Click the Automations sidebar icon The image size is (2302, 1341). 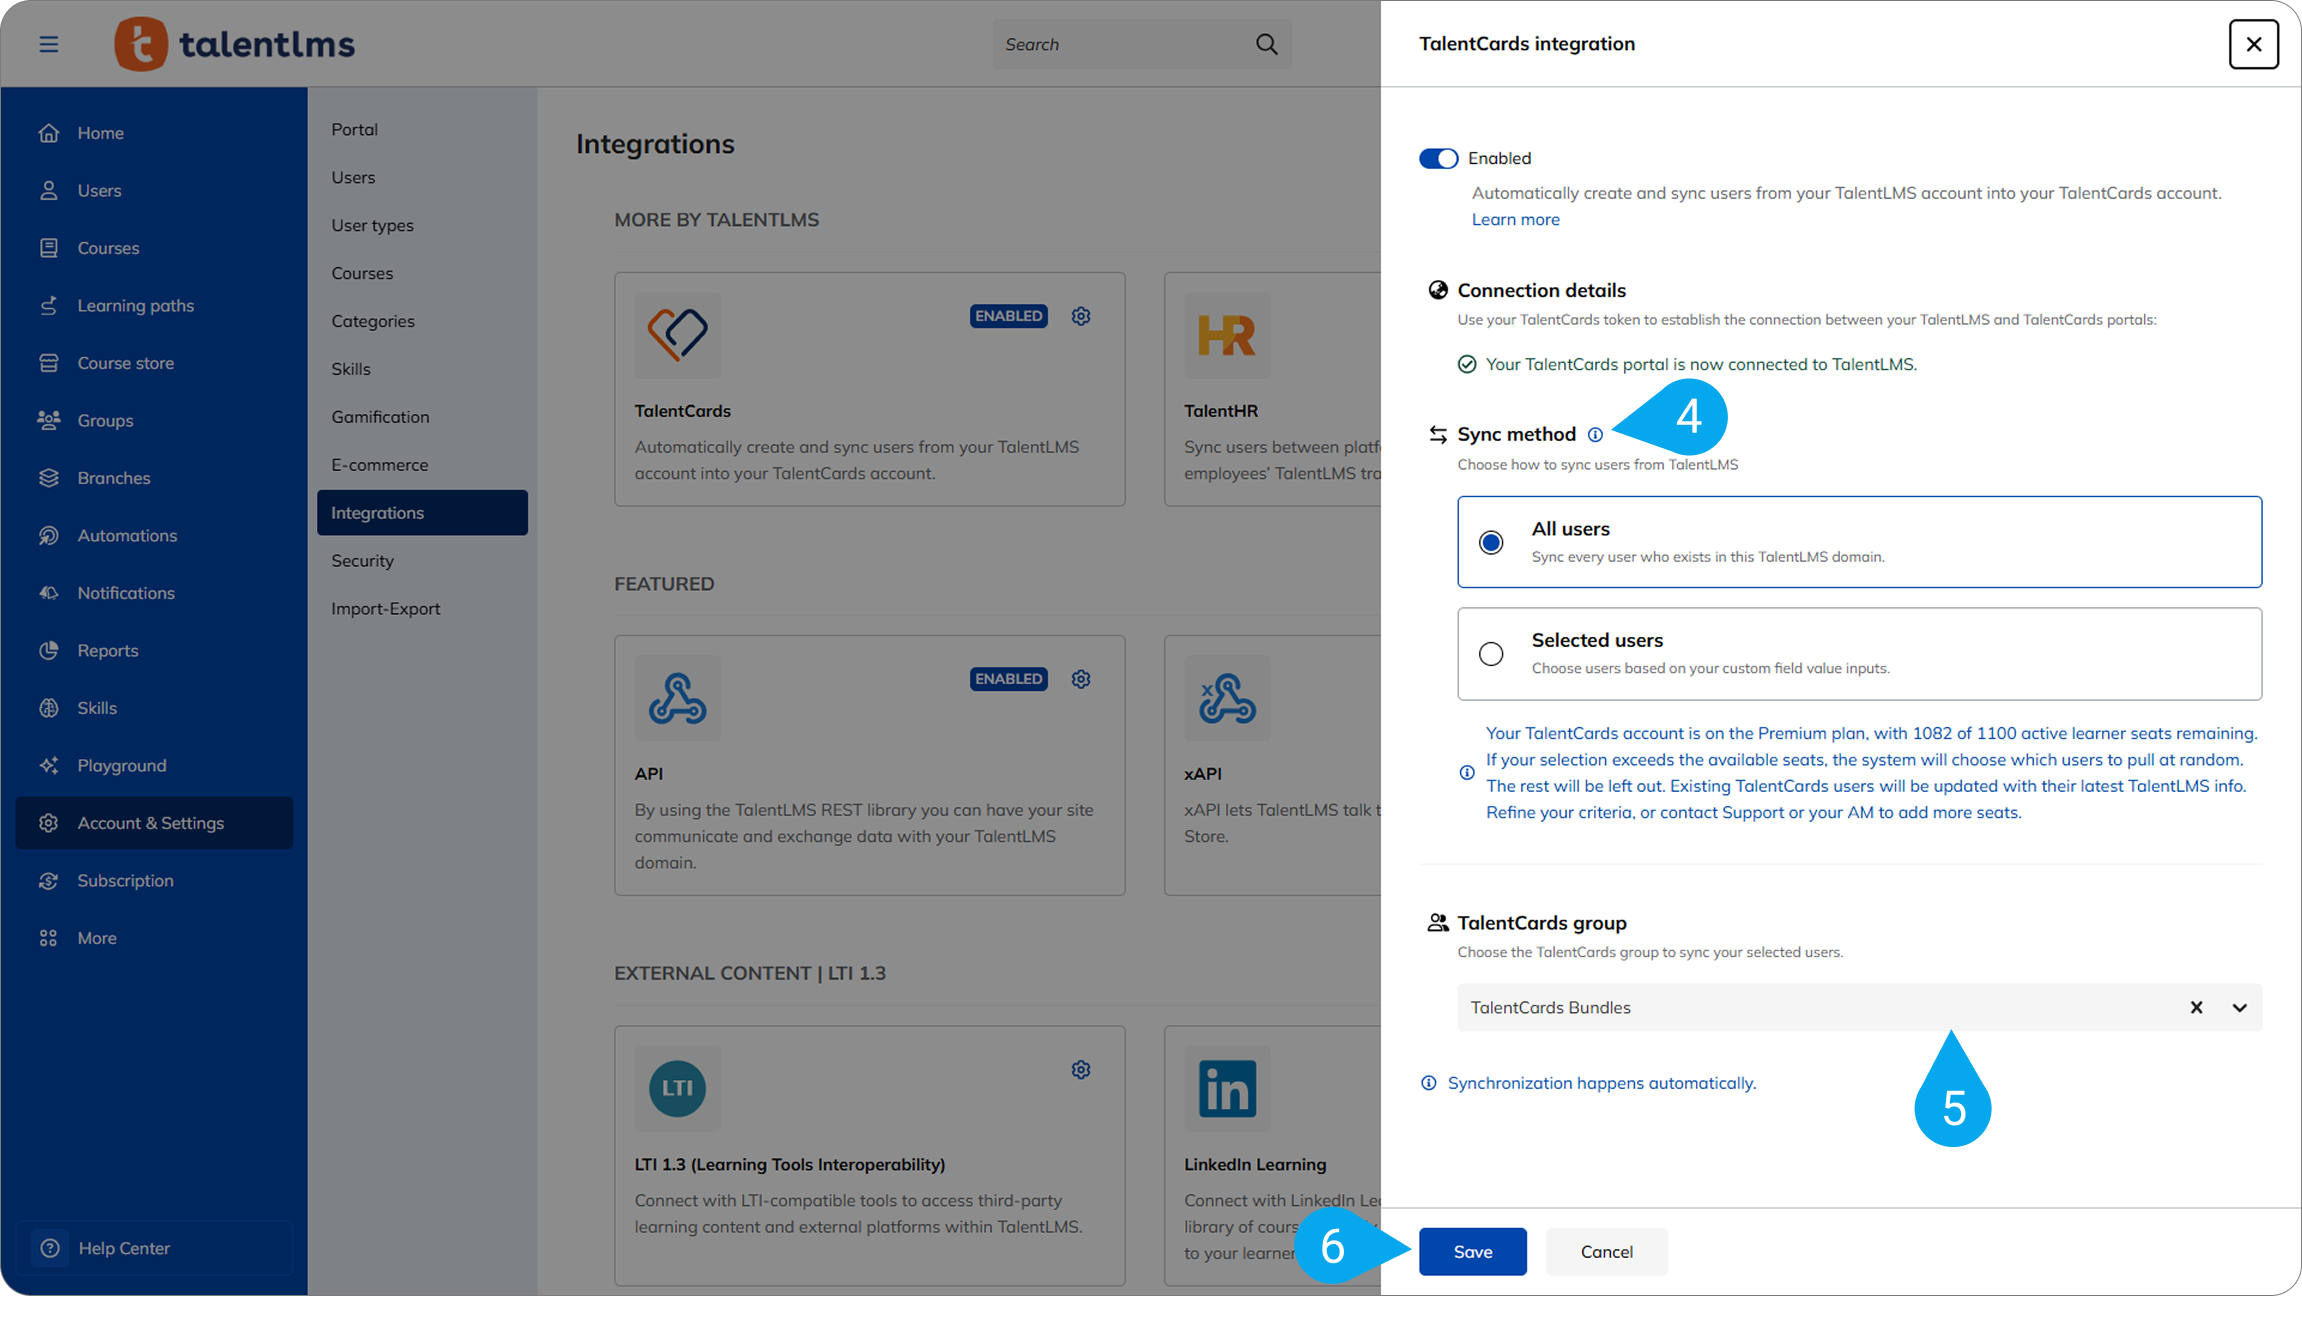pyautogui.click(x=49, y=536)
